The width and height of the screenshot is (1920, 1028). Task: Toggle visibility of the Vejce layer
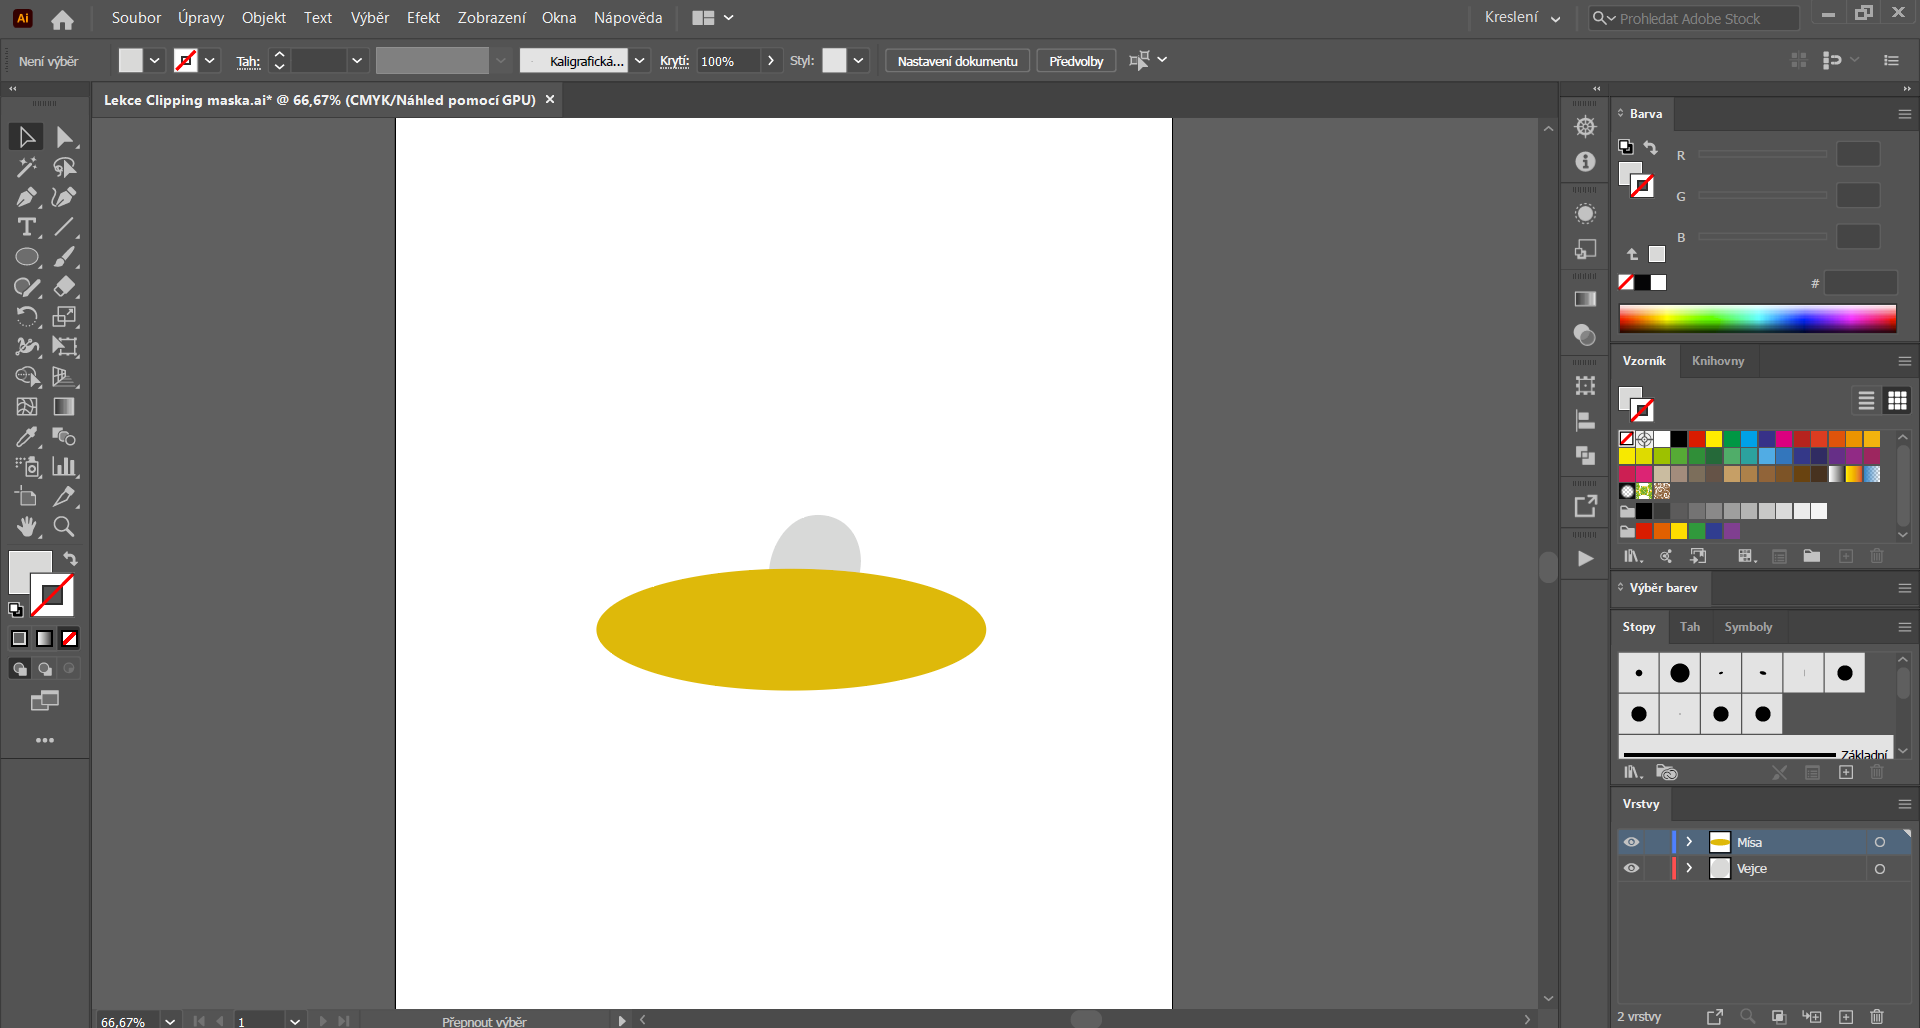(1632, 868)
